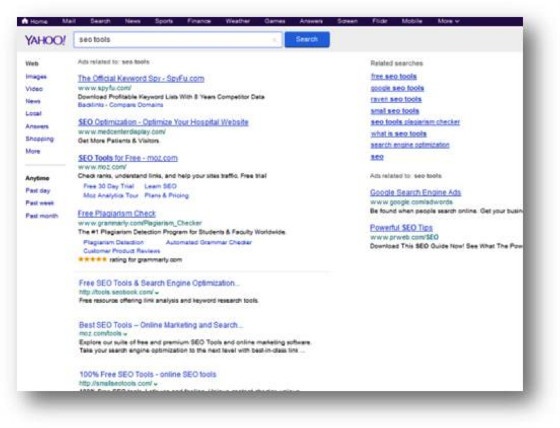The image size is (560, 428).
Task: Open 'The Official Keyword Spy - SpyFu.com' ad
Action: click(141, 78)
